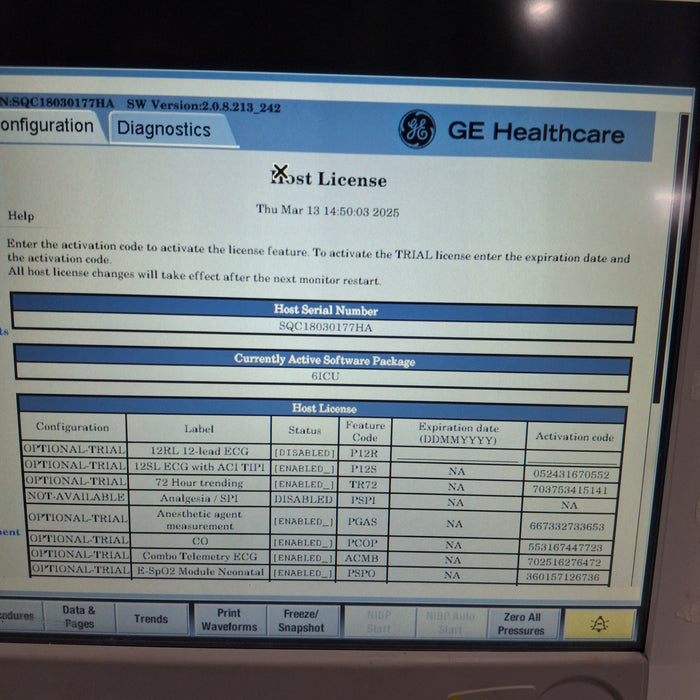
Task: Click the date-time text Thu Mar 13
Action: click(327, 210)
